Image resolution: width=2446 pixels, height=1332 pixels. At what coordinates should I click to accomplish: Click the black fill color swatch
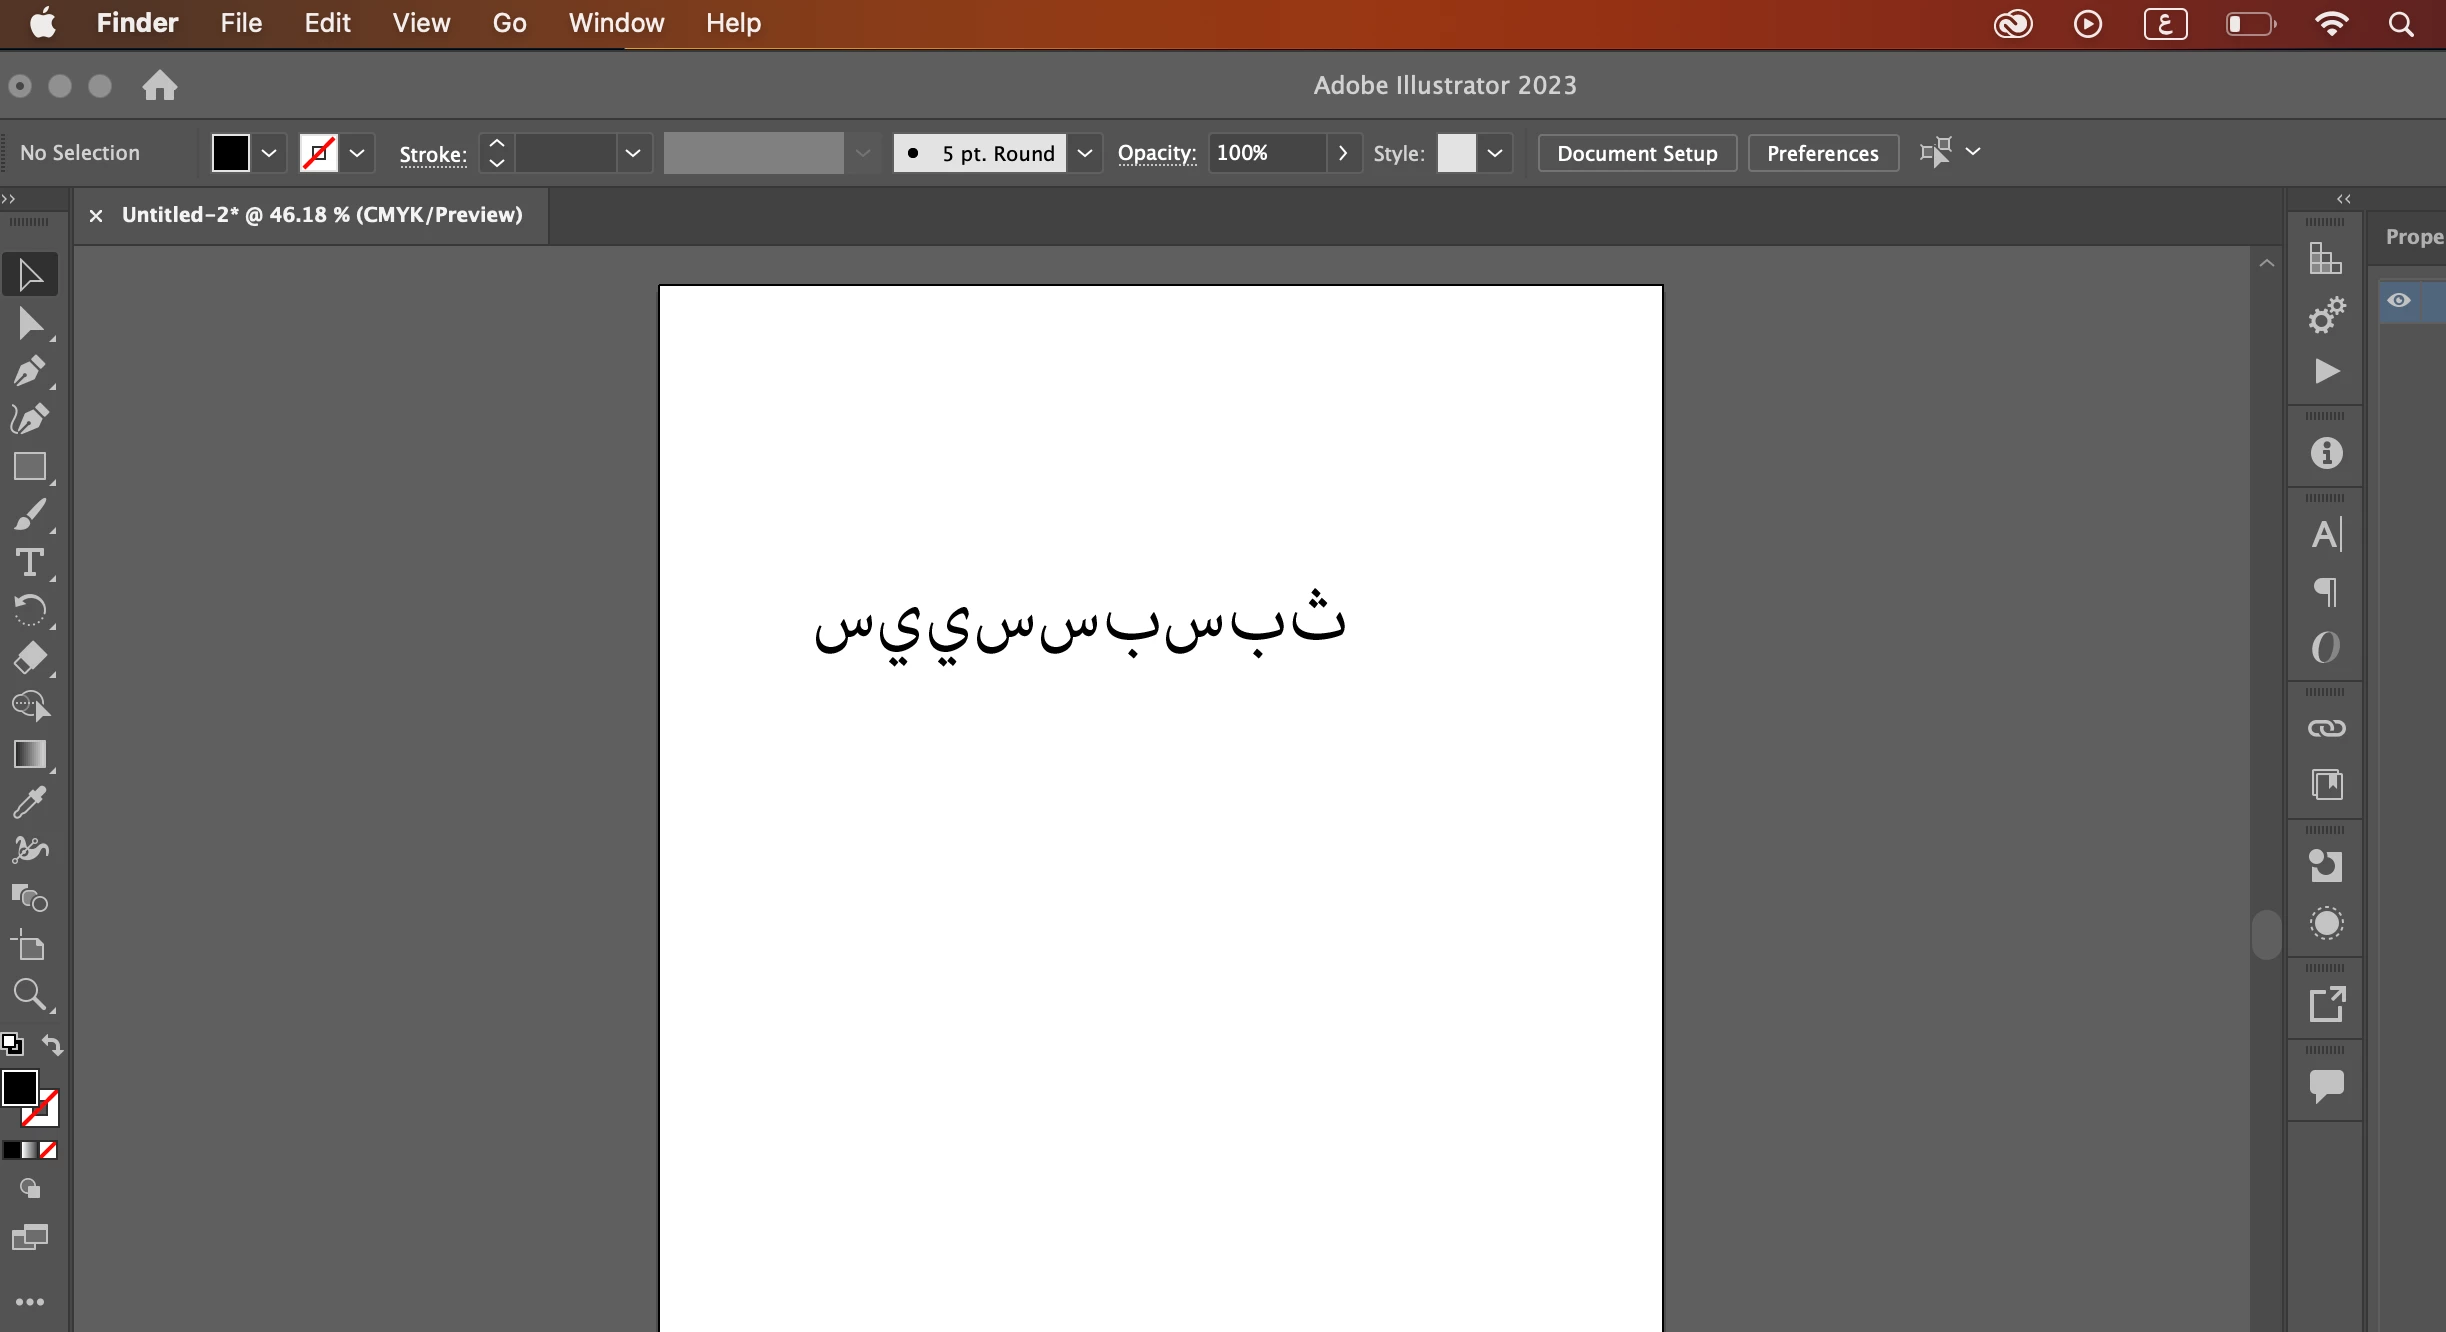click(231, 153)
